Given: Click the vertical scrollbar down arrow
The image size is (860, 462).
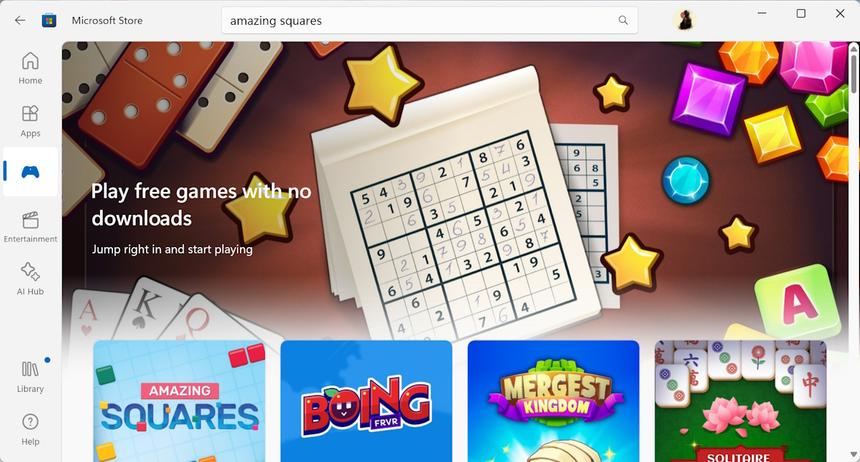Looking at the screenshot, I should (x=853, y=454).
